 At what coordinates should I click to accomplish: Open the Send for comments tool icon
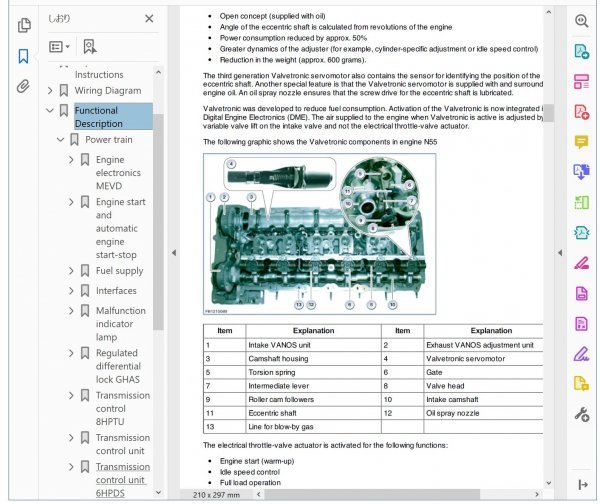point(582,383)
